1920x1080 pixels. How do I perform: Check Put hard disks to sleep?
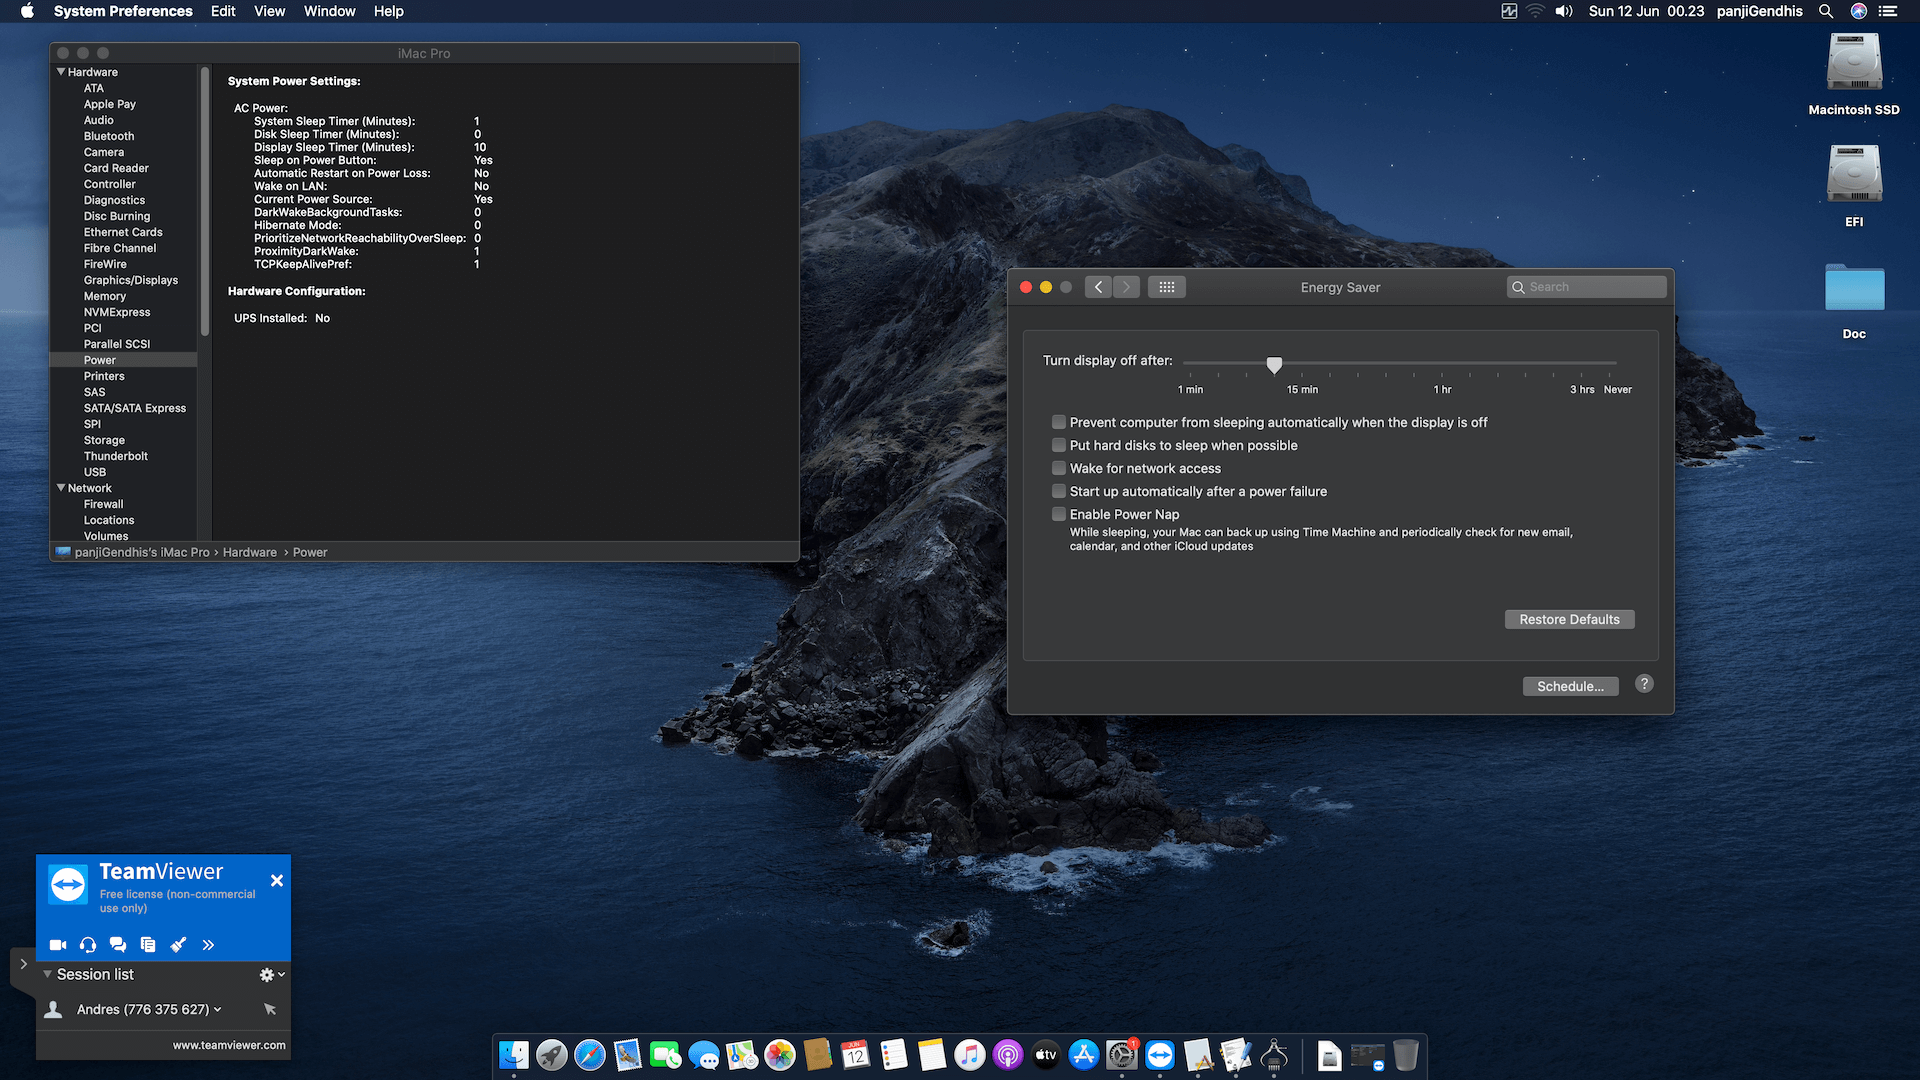click(1059, 445)
